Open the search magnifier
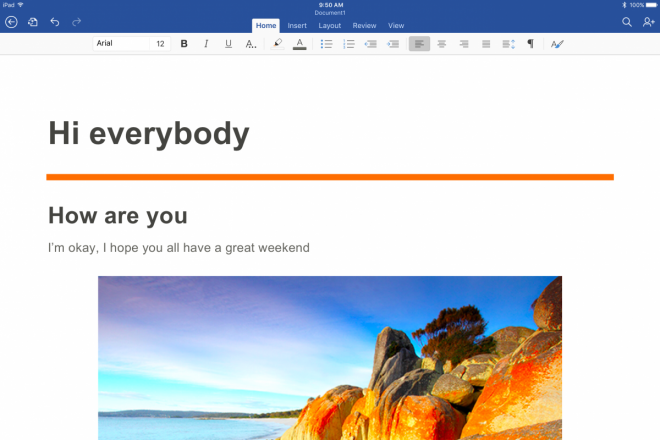Viewport: 660px width, 440px height. [x=627, y=22]
